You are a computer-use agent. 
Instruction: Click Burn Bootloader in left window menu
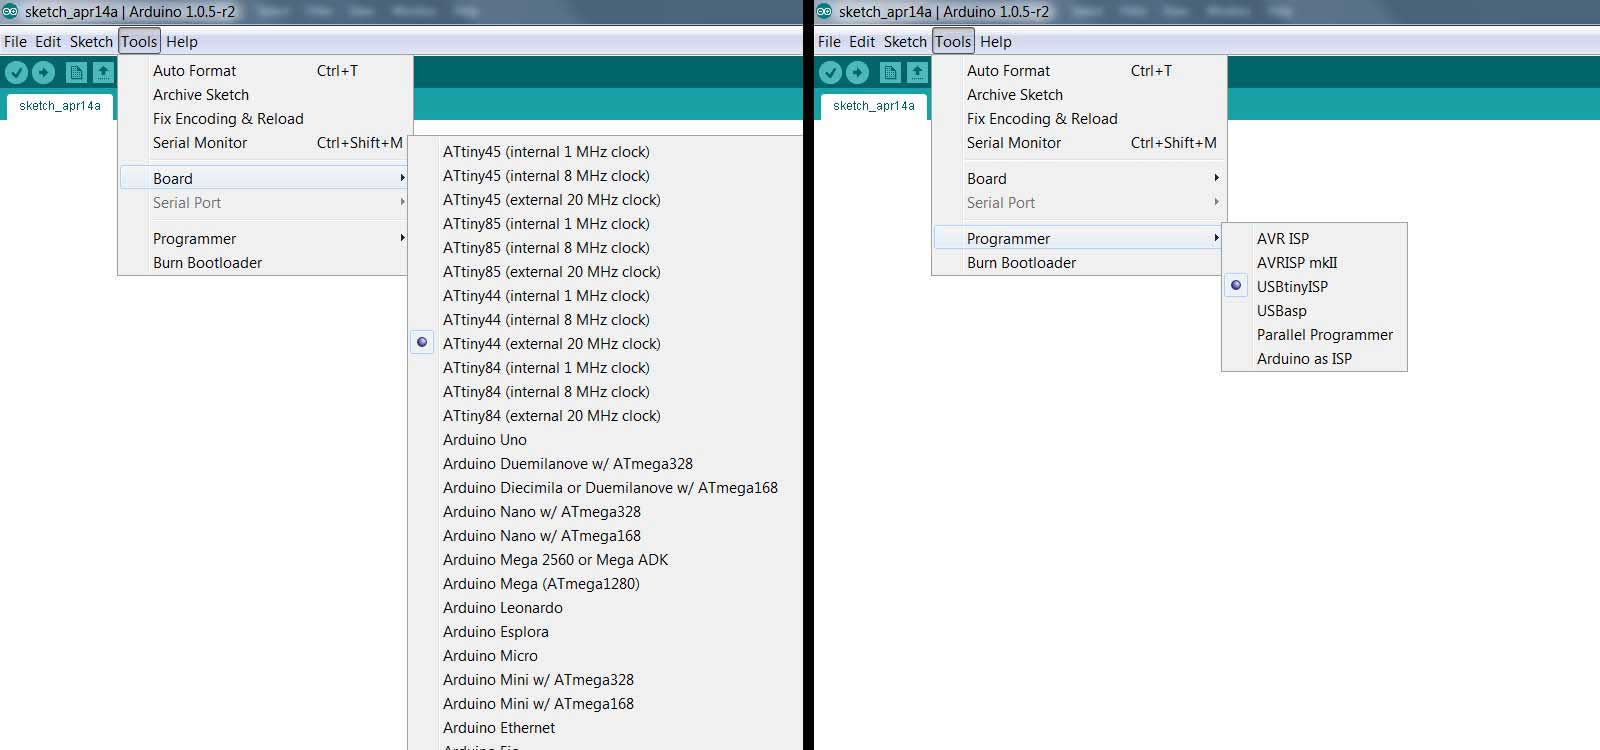[x=264, y=263]
